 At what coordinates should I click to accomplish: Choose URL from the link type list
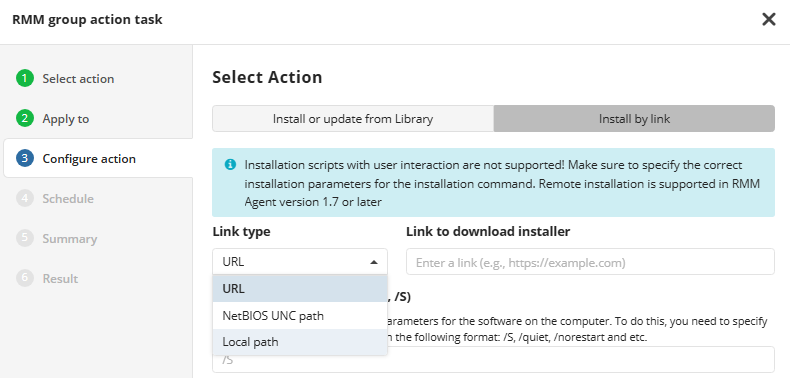(300, 289)
